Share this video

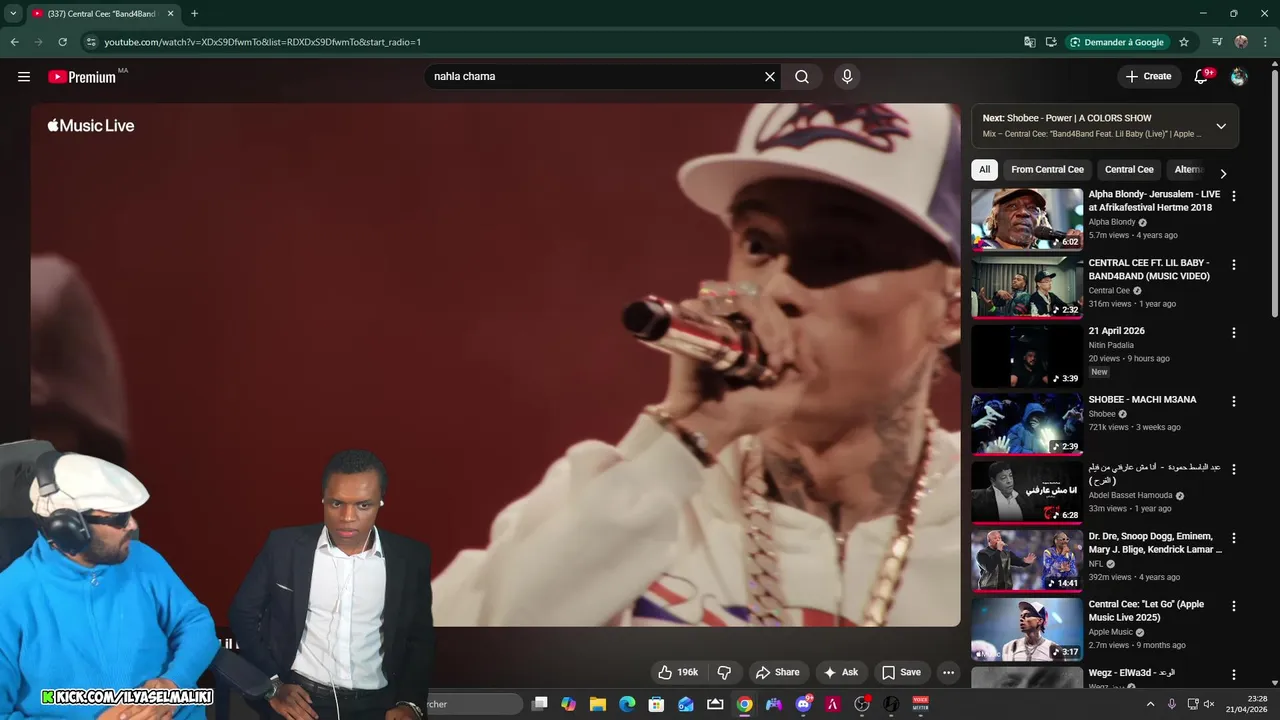(777, 673)
